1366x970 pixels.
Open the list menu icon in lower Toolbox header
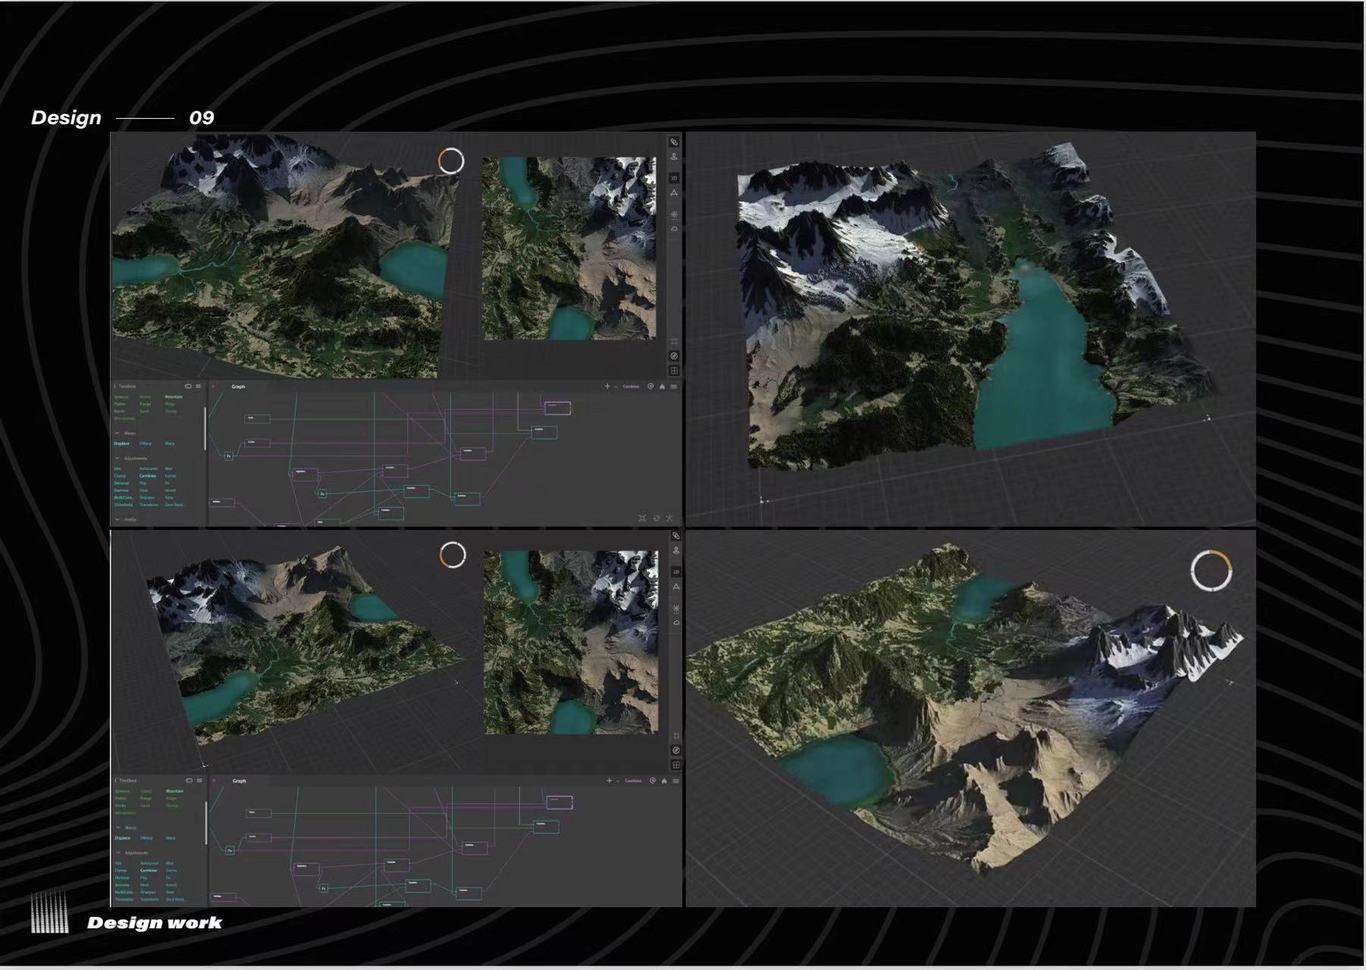point(199,780)
